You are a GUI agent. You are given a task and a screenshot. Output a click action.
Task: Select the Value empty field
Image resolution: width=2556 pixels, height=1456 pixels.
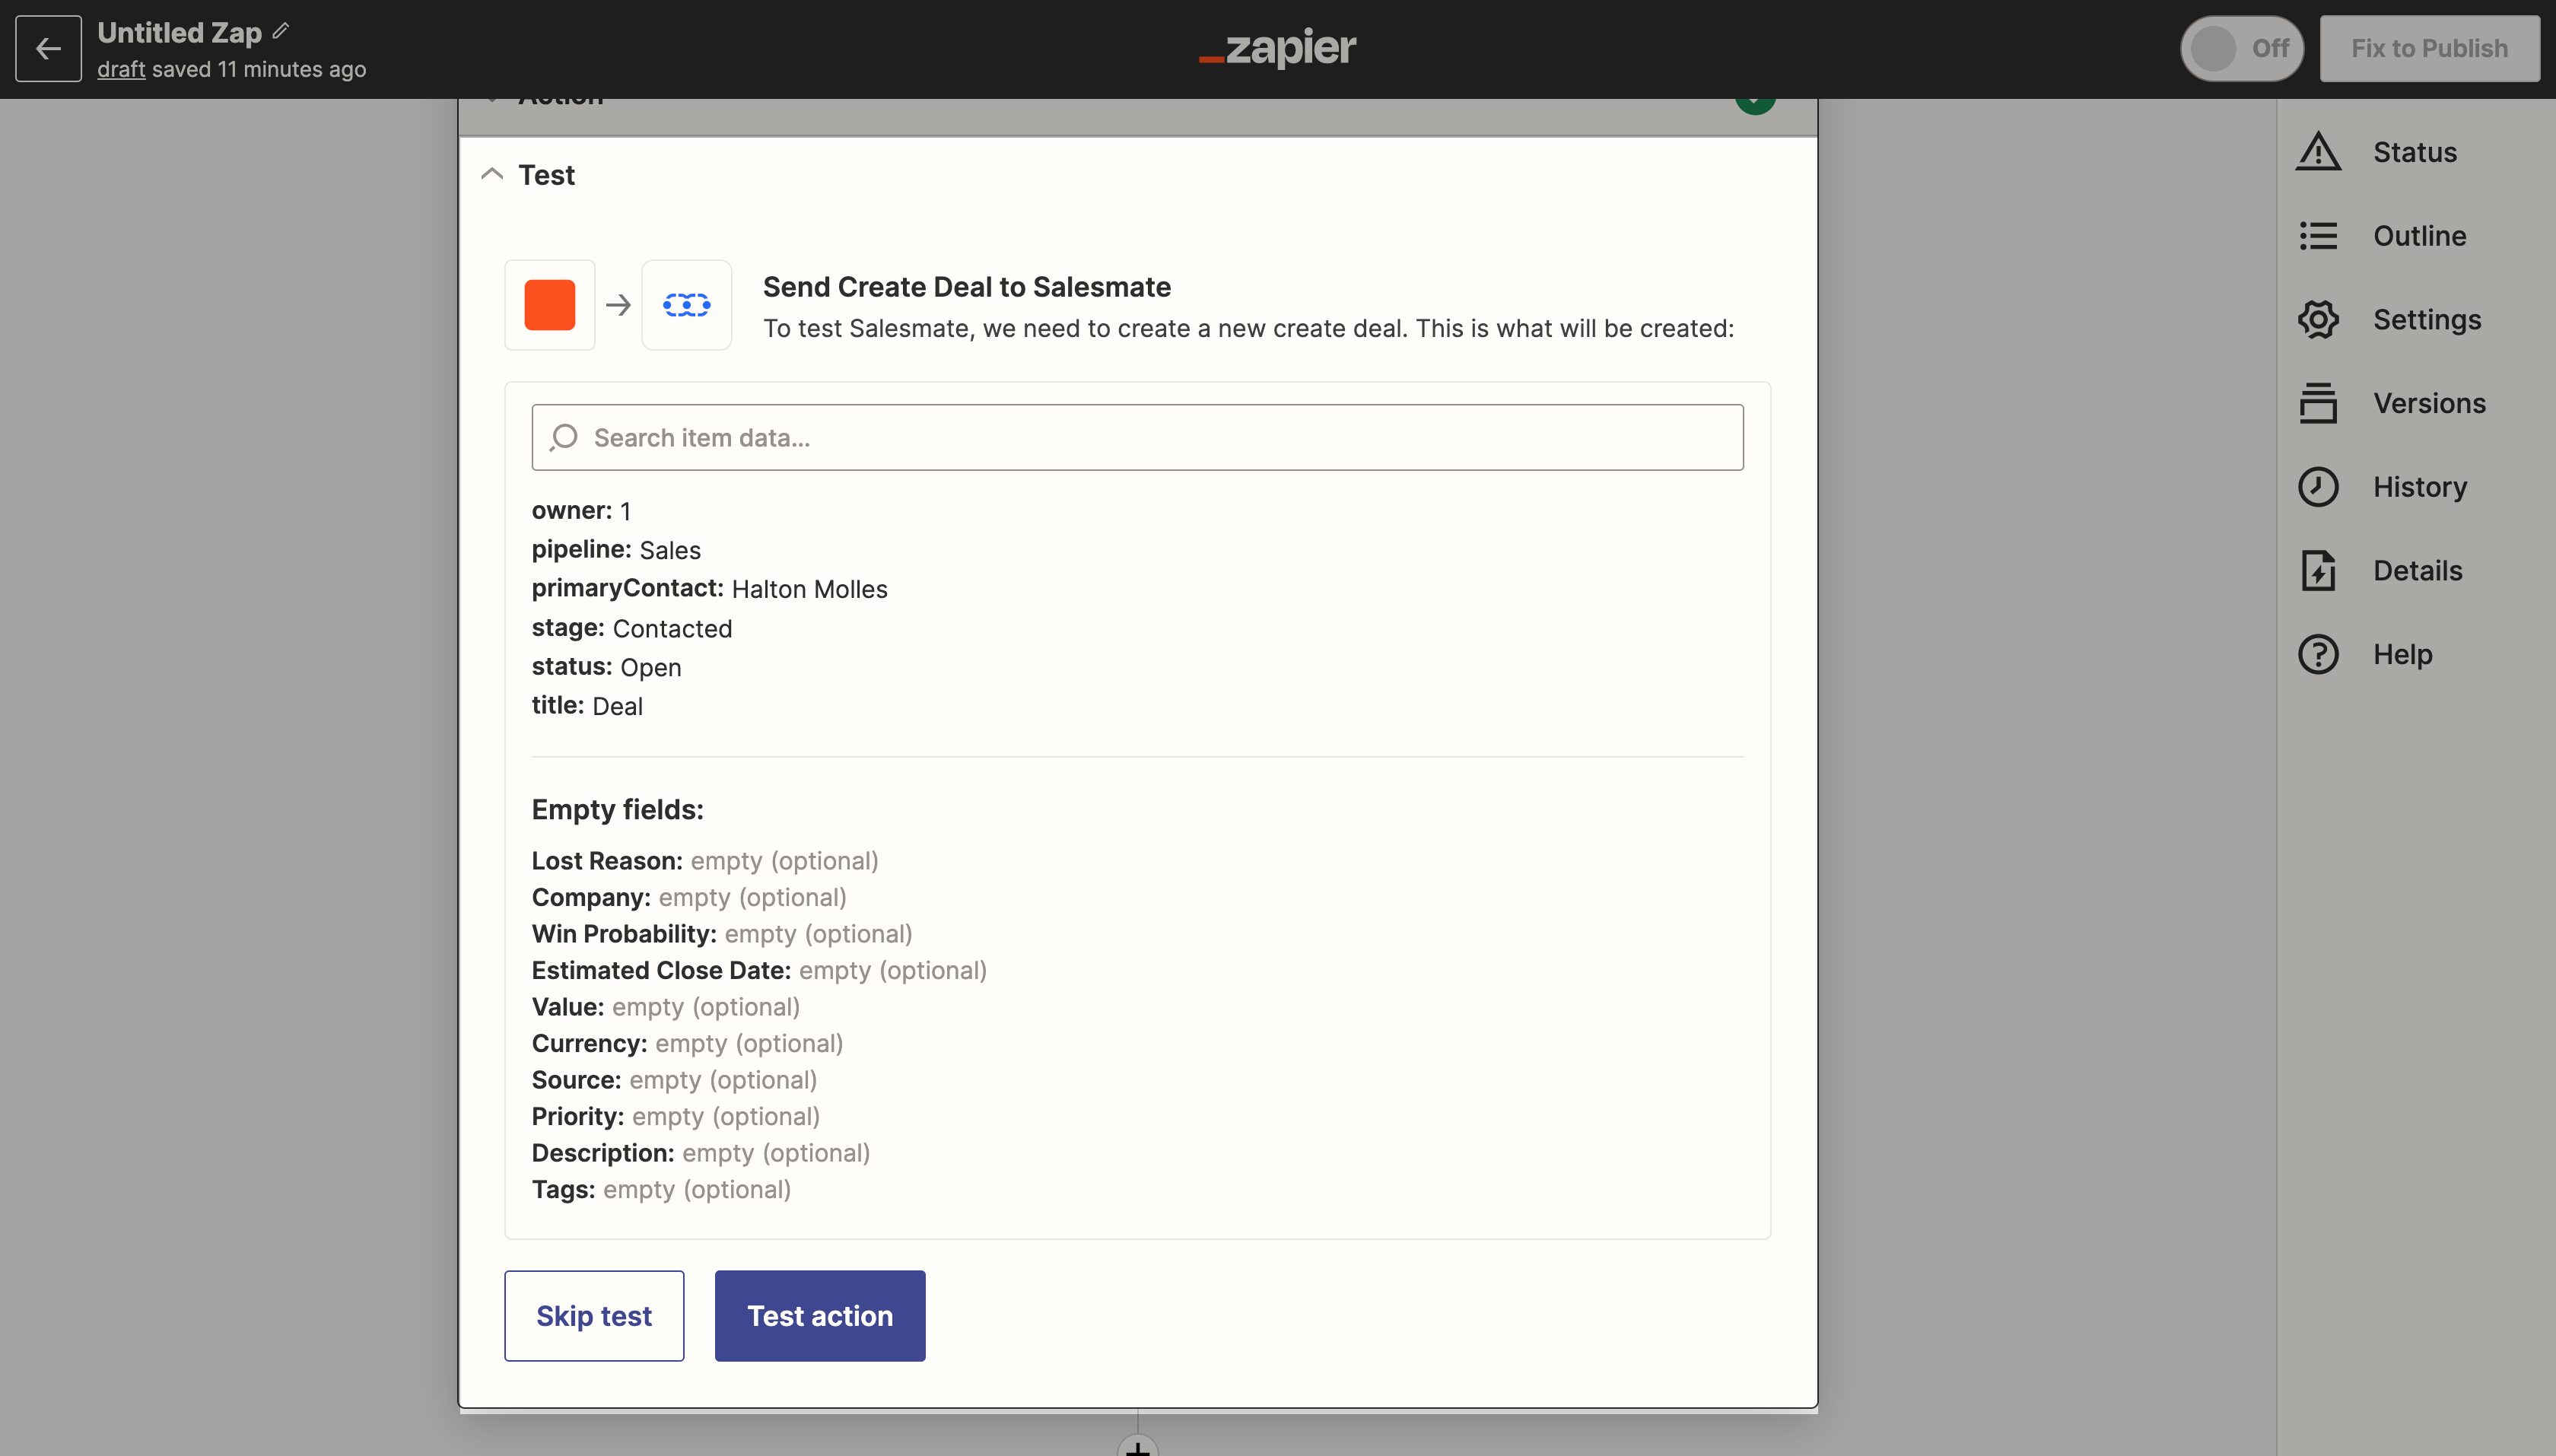coord(666,1006)
